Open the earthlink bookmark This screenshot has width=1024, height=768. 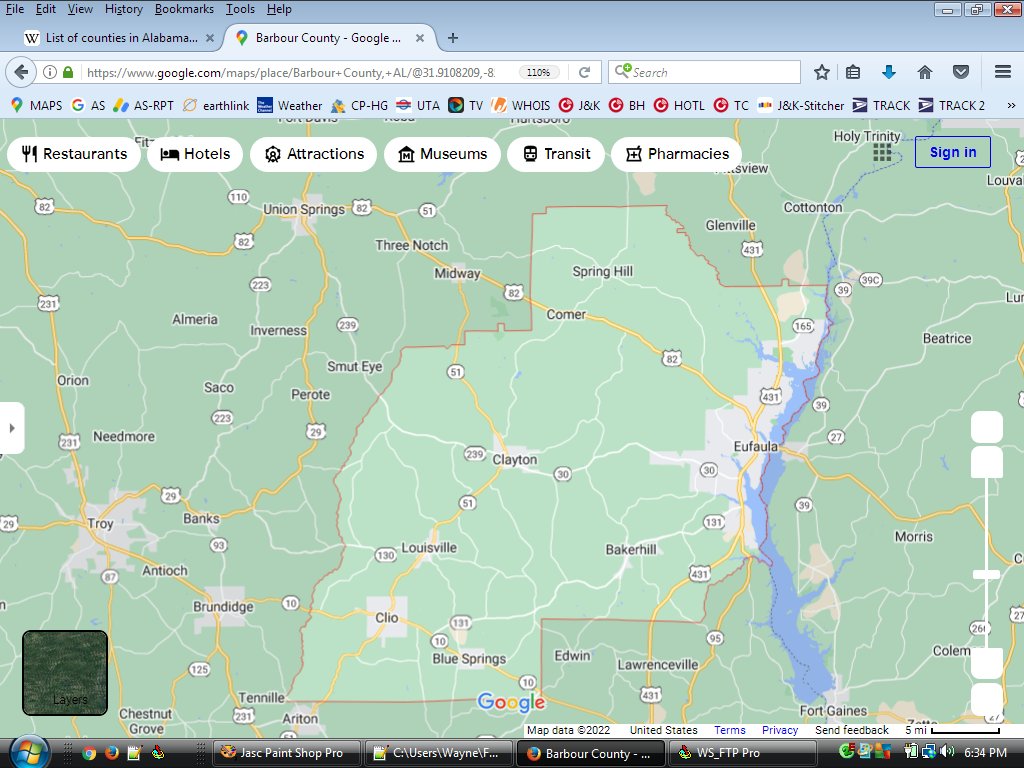pos(216,105)
